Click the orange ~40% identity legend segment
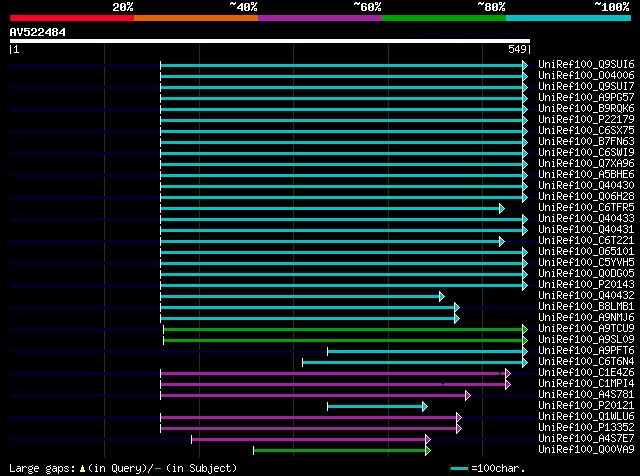 [196, 18]
